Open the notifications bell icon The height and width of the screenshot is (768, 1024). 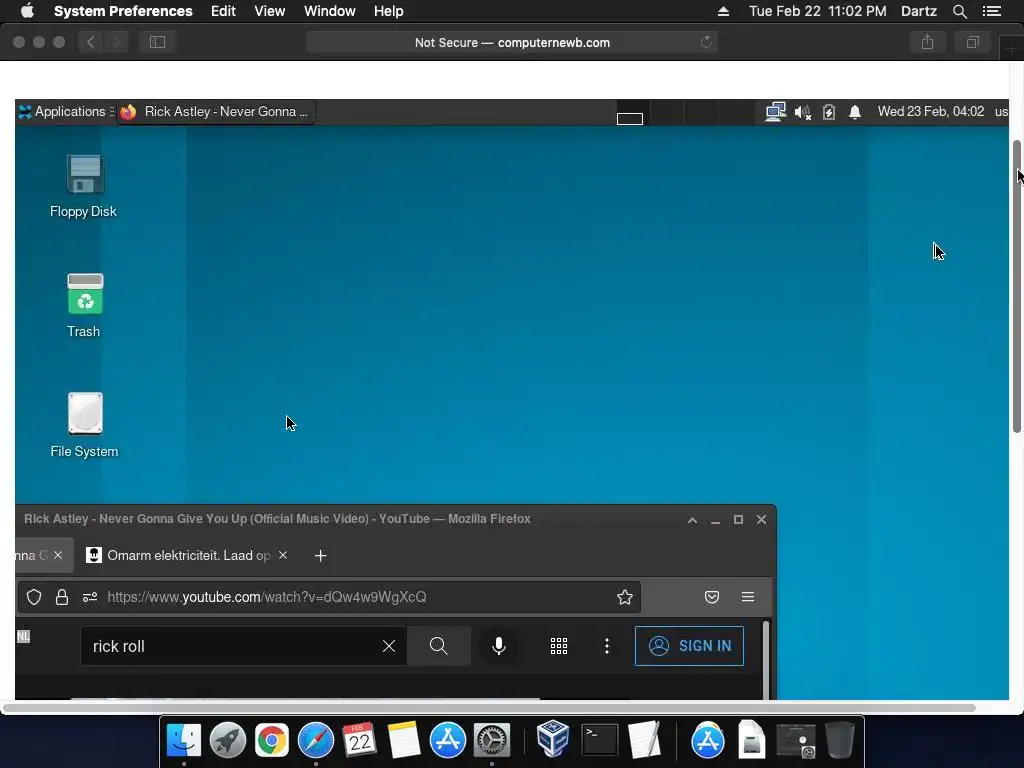(x=855, y=112)
